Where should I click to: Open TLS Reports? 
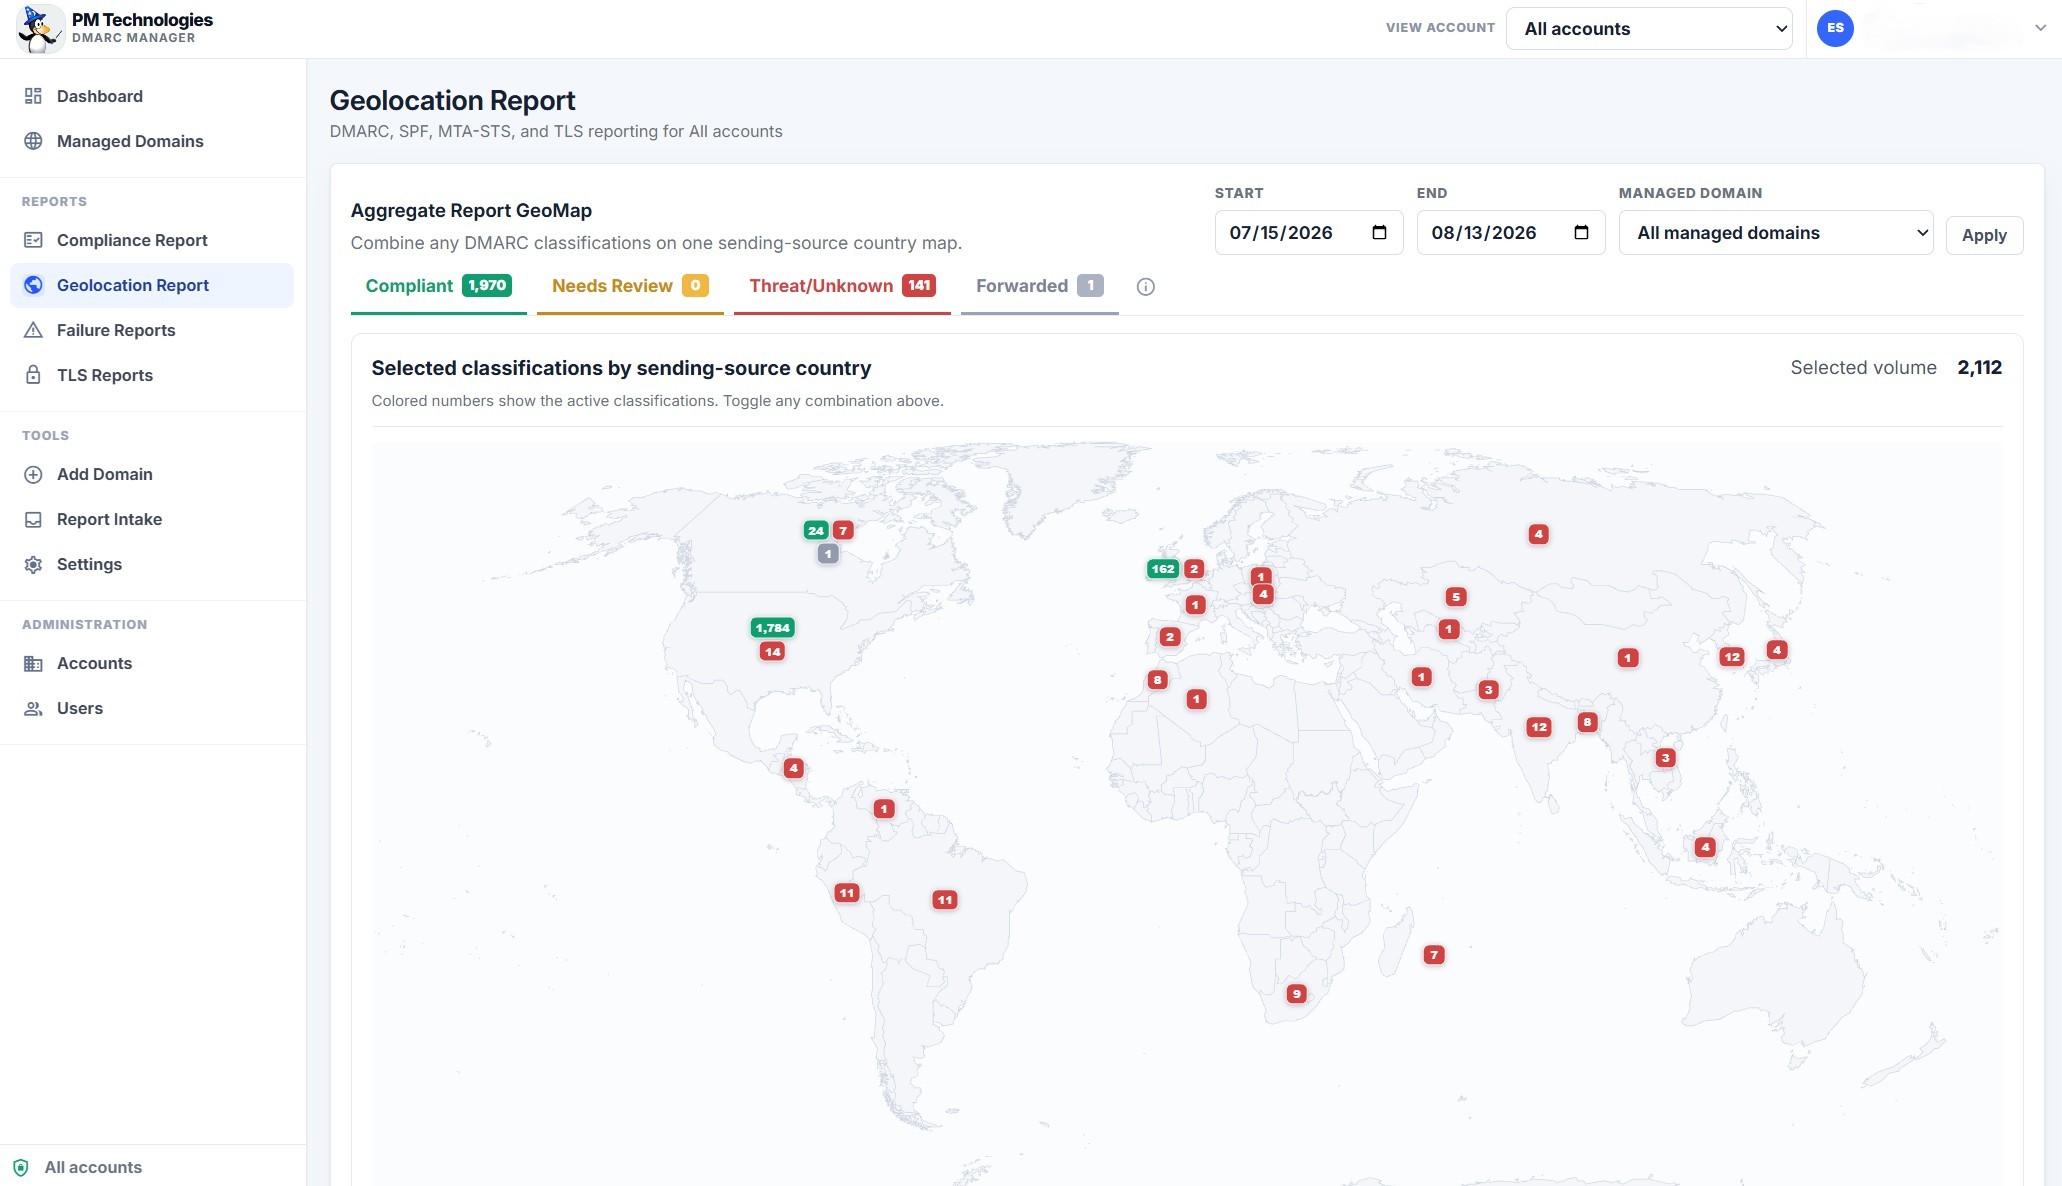pos(152,375)
